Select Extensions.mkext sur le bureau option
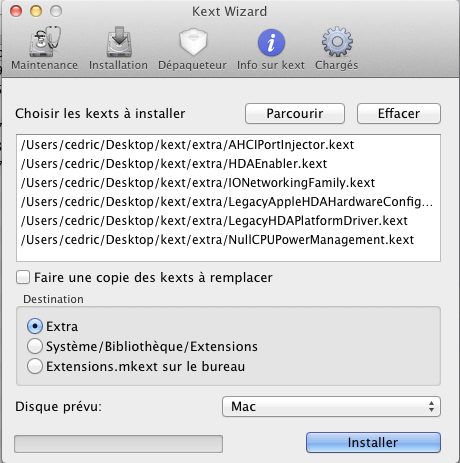Screen dimensions: 460x463 pyautogui.click(x=35, y=366)
